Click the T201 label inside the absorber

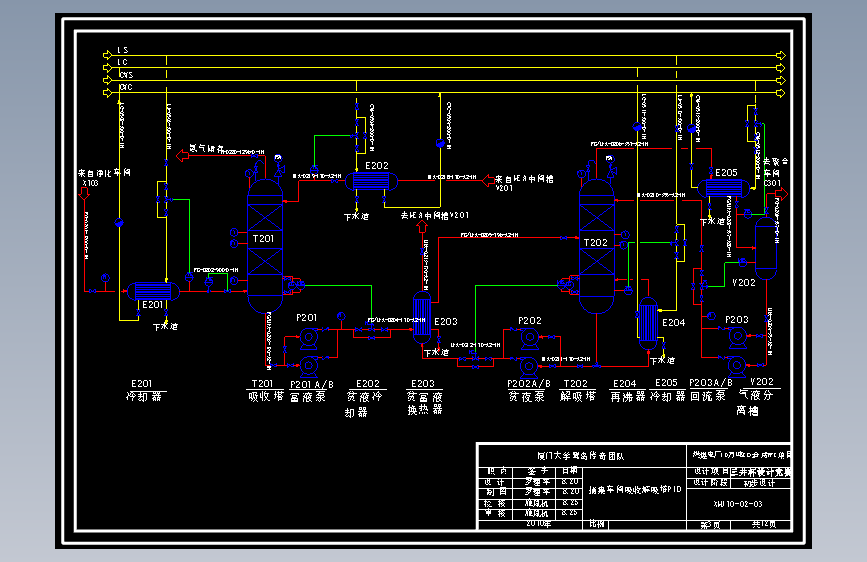point(263,238)
